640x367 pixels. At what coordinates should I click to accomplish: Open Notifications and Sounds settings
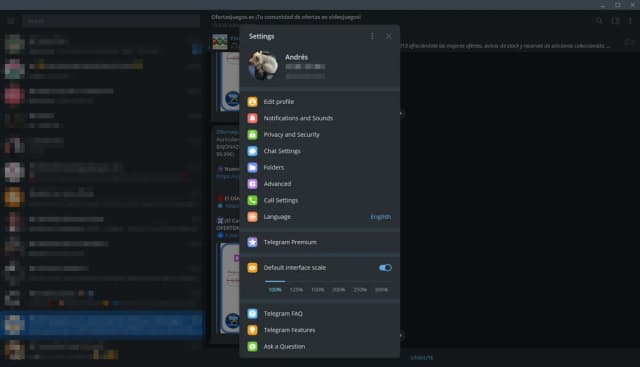[x=320, y=118]
